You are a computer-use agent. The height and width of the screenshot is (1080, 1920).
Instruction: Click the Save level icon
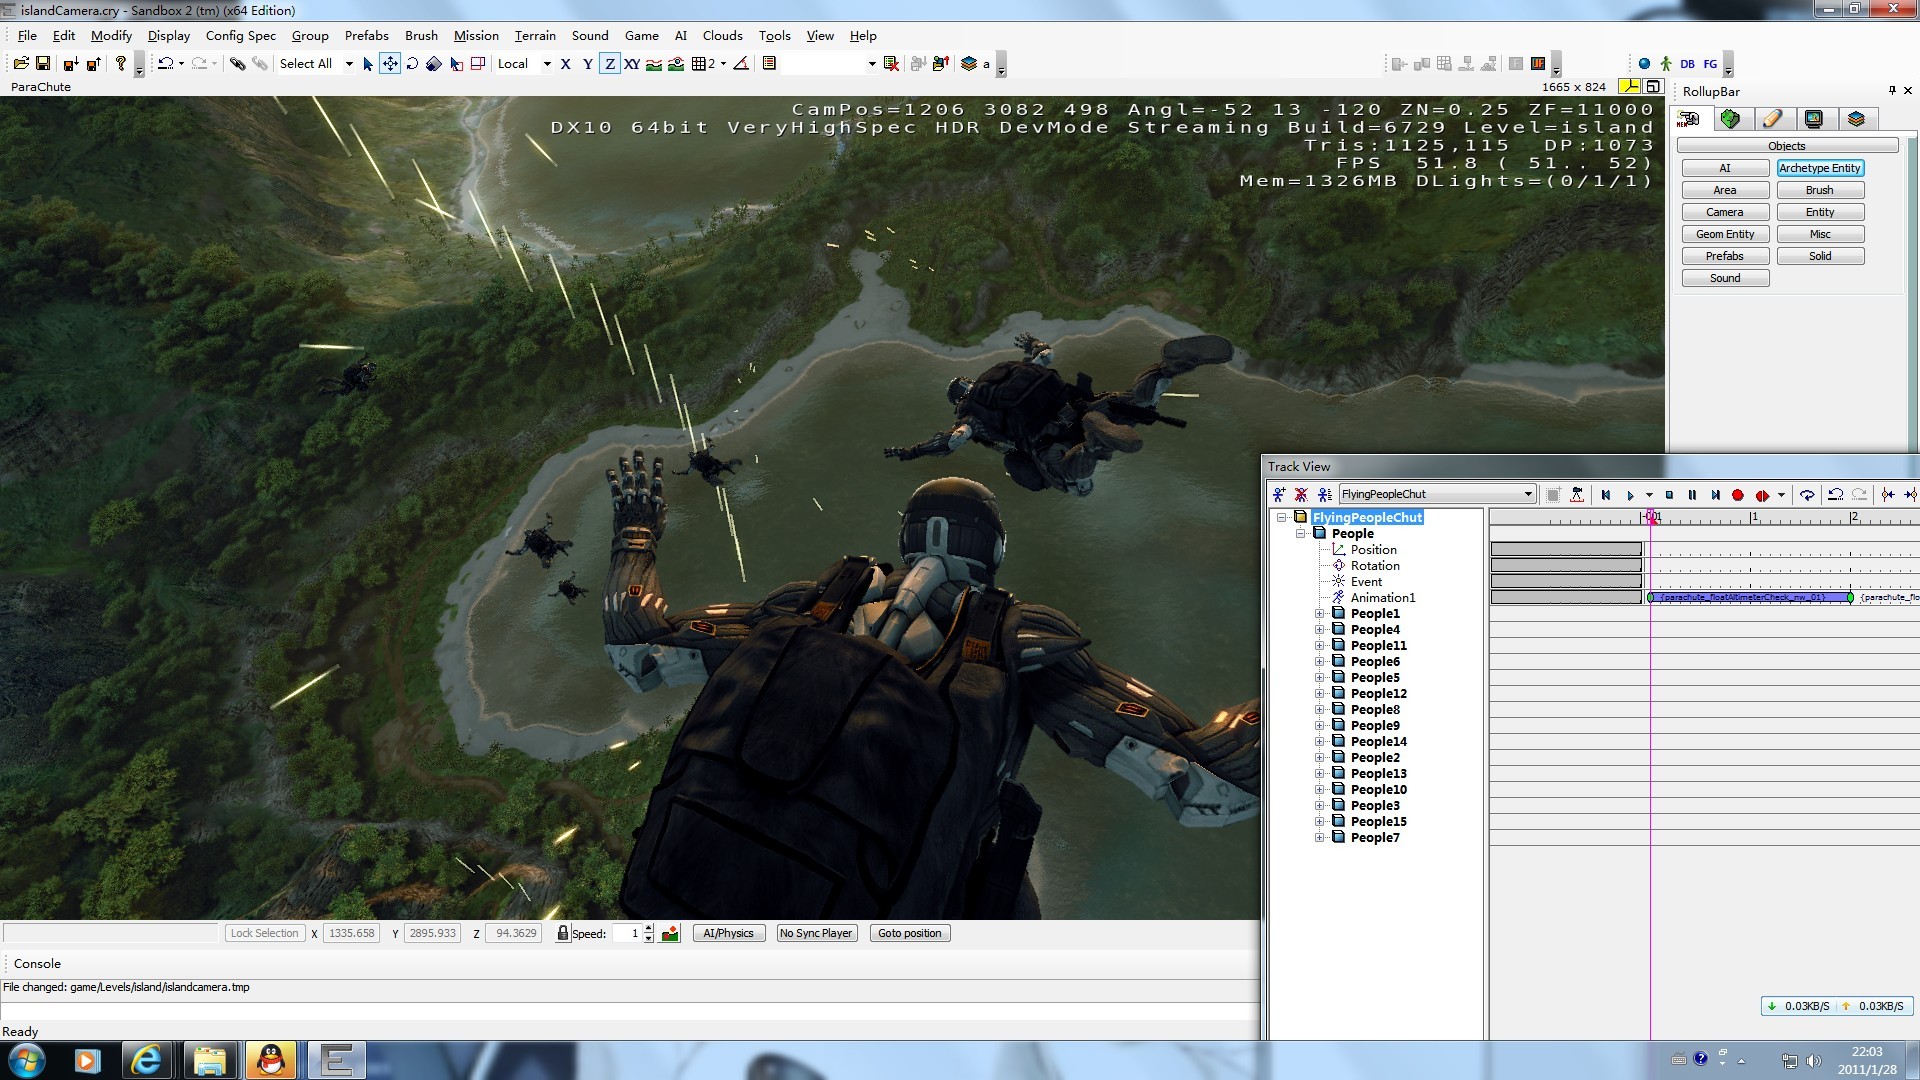[x=43, y=64]
